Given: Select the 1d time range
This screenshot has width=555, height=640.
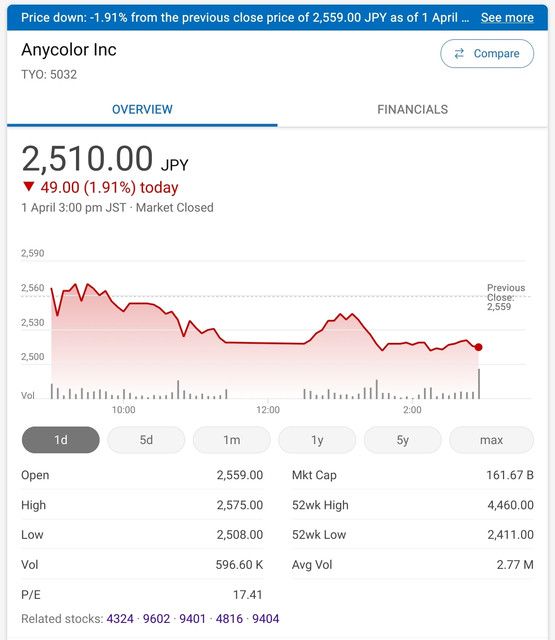Looking at the screenshot, I should 60,440.
